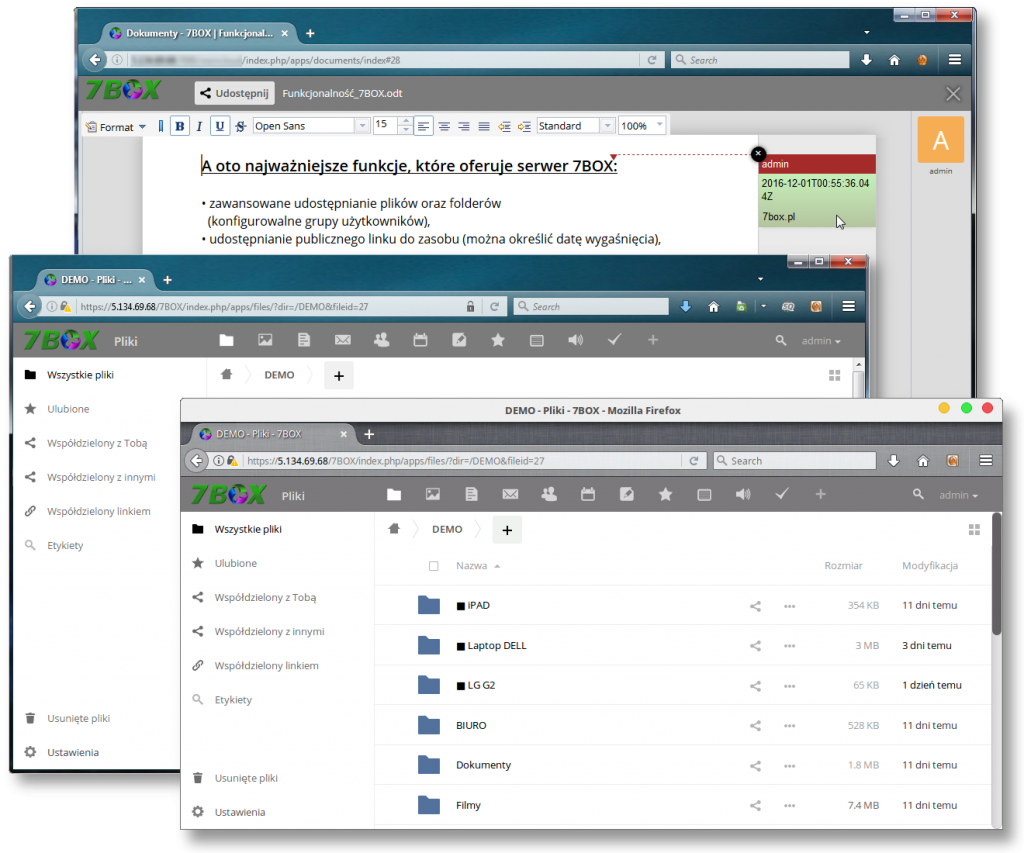Share the BIURO folder
Viewport: 1024px width, 853px height.
754,725
